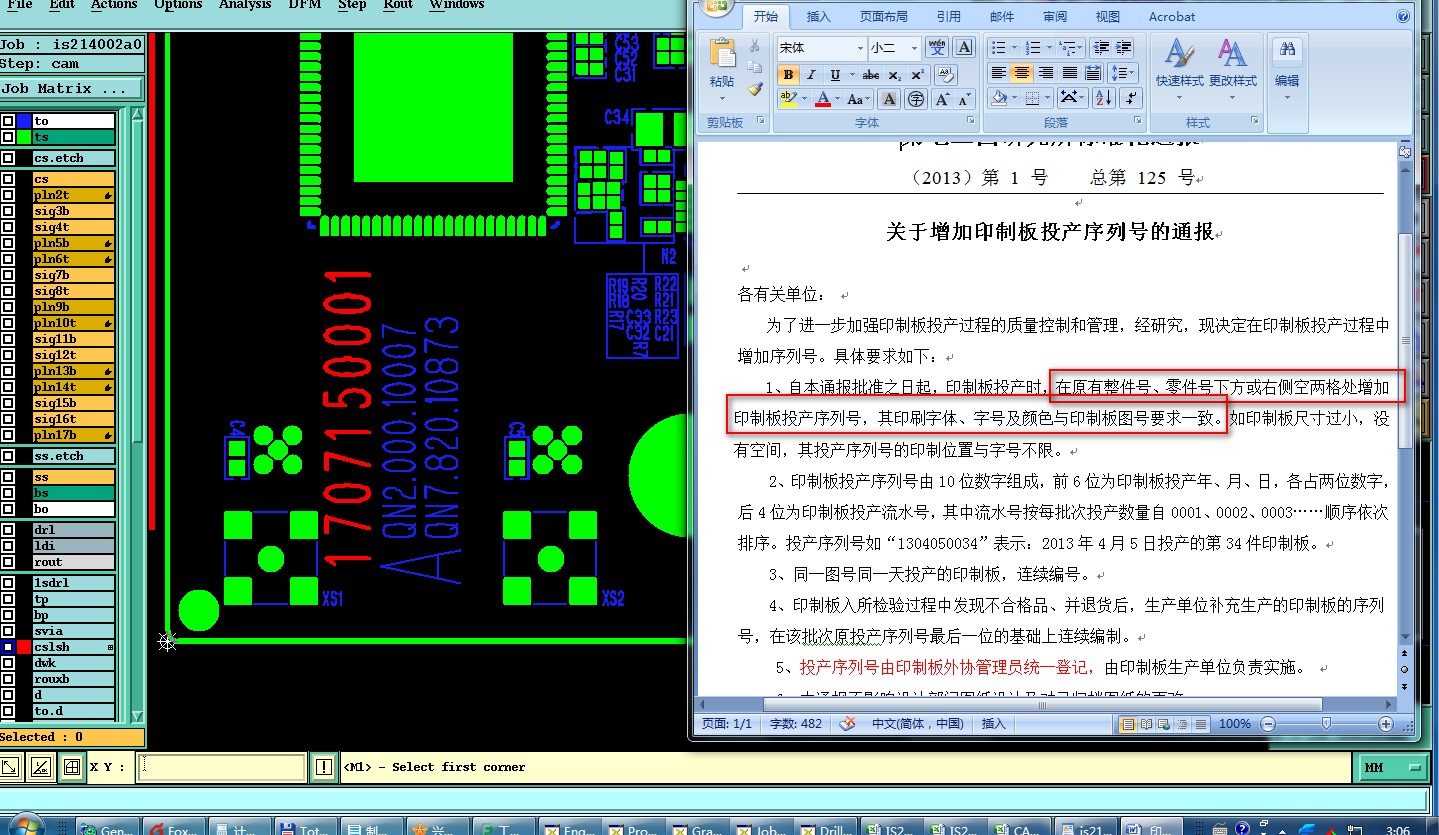Toggle Bold formatting in Word
Viewport: 1439px width, 835px height.
[x=788, y=75]
